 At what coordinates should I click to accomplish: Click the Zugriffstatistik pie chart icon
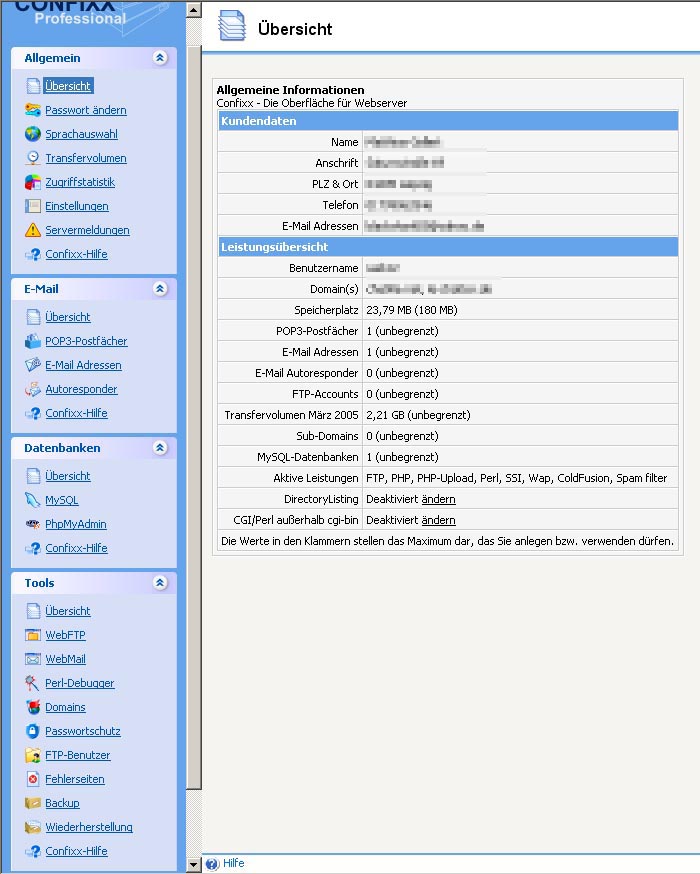coord(33,182)
